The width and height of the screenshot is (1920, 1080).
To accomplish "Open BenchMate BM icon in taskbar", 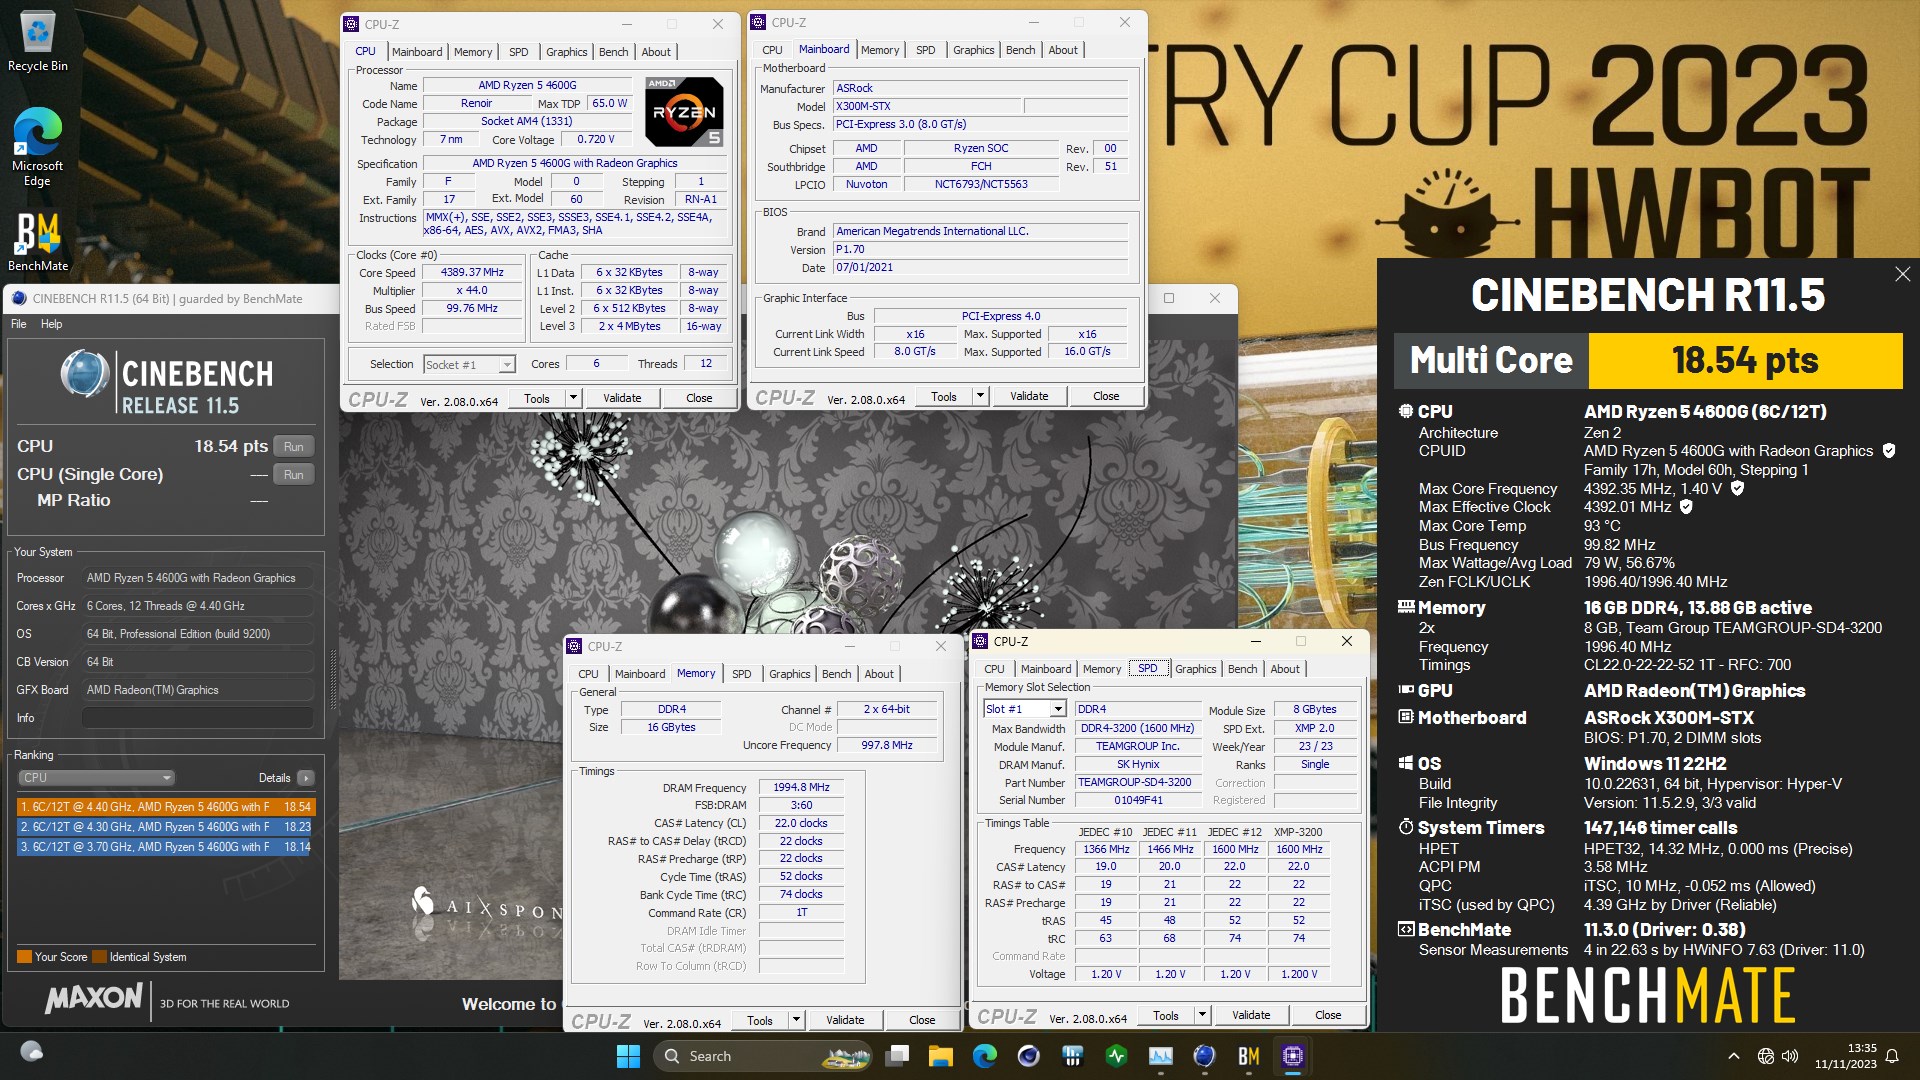I will point(1249,1056).
